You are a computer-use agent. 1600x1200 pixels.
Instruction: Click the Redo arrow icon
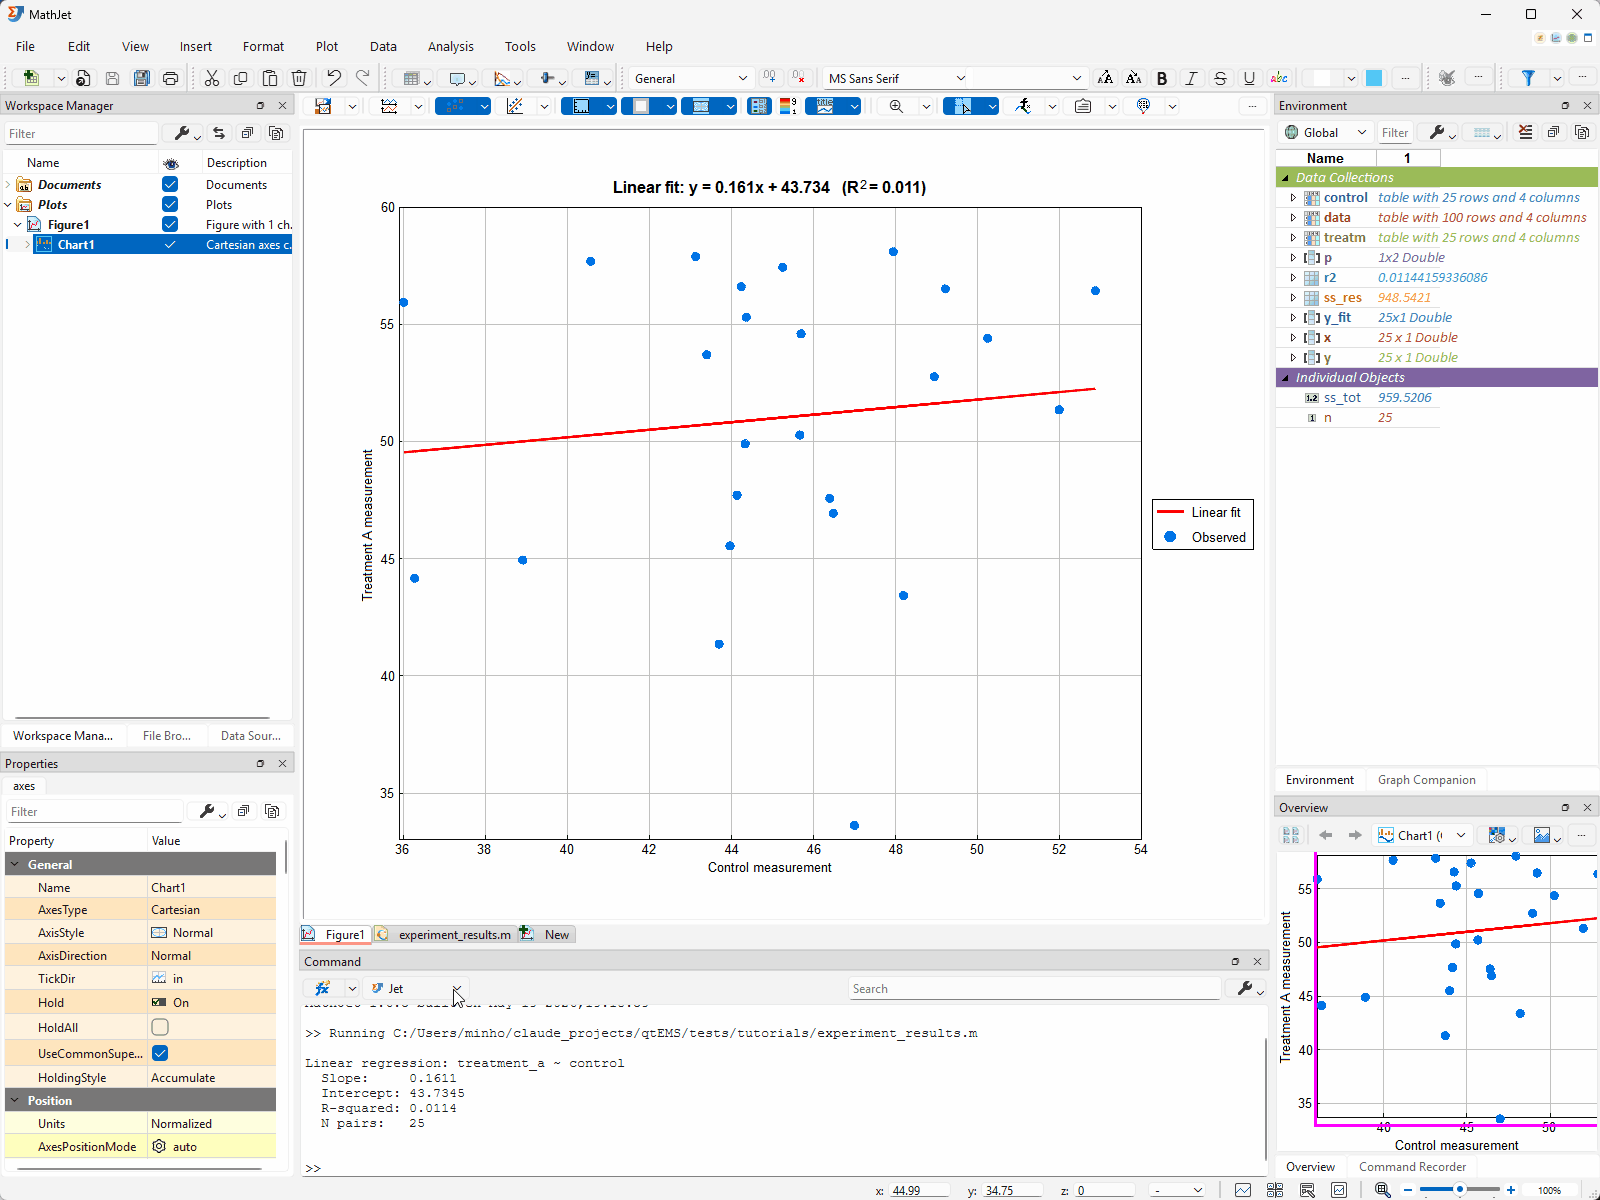click(x=363, y=78)
